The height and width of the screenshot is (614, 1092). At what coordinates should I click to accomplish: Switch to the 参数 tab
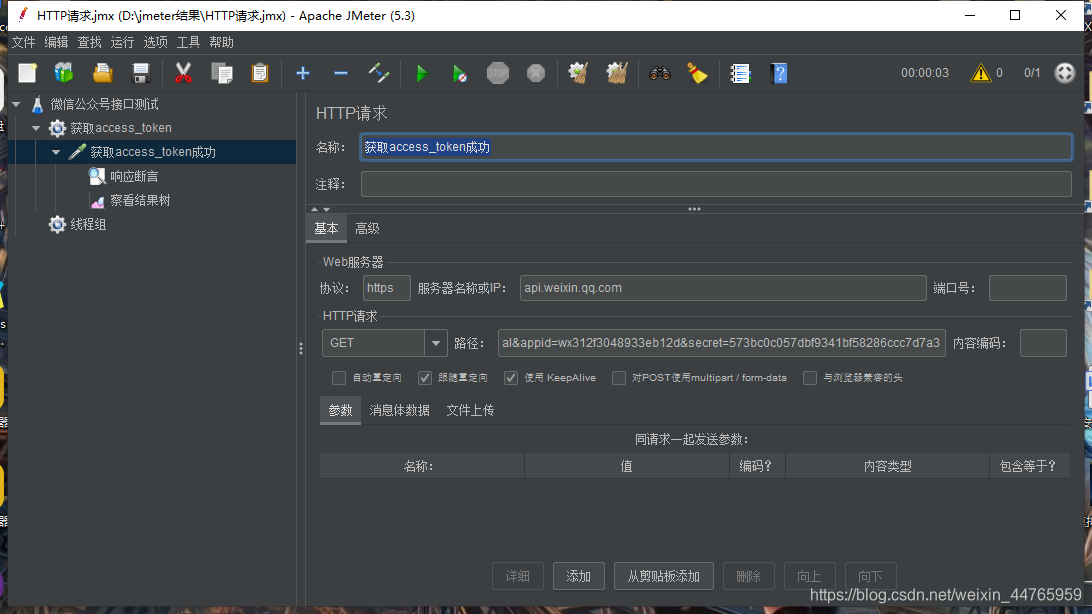coord(341,410)
